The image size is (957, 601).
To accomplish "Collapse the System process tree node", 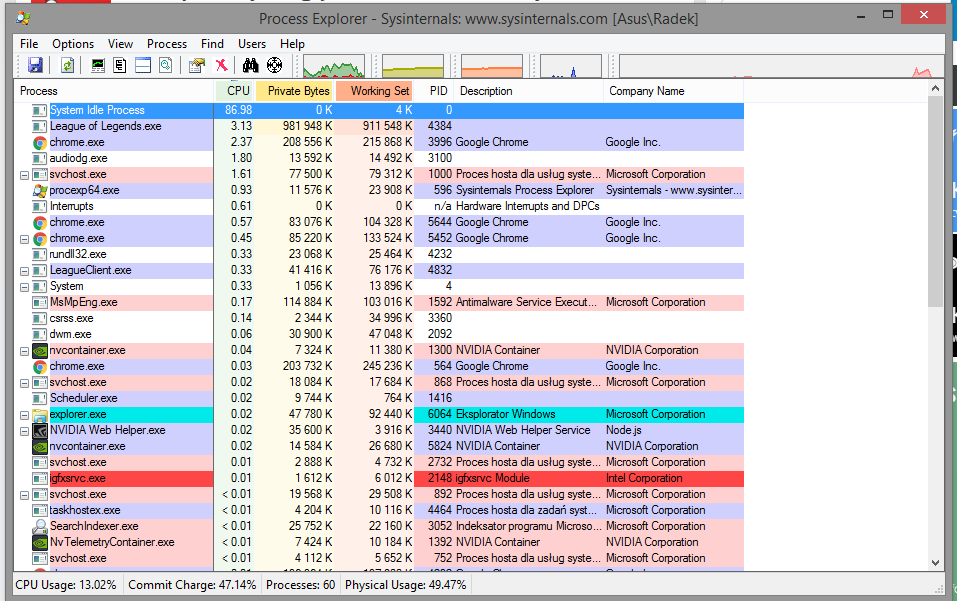I will [24, 287].
